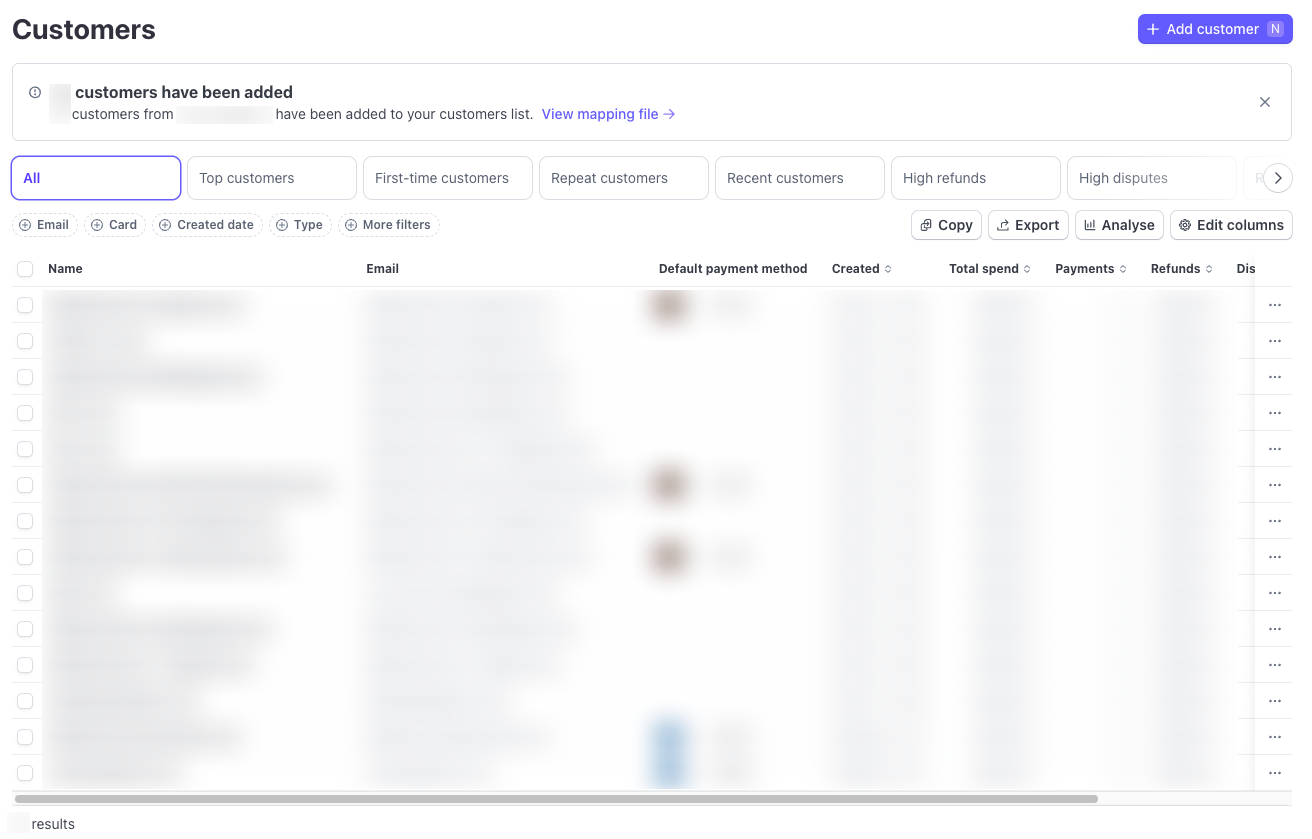Add a Card filter

(114, 225)
